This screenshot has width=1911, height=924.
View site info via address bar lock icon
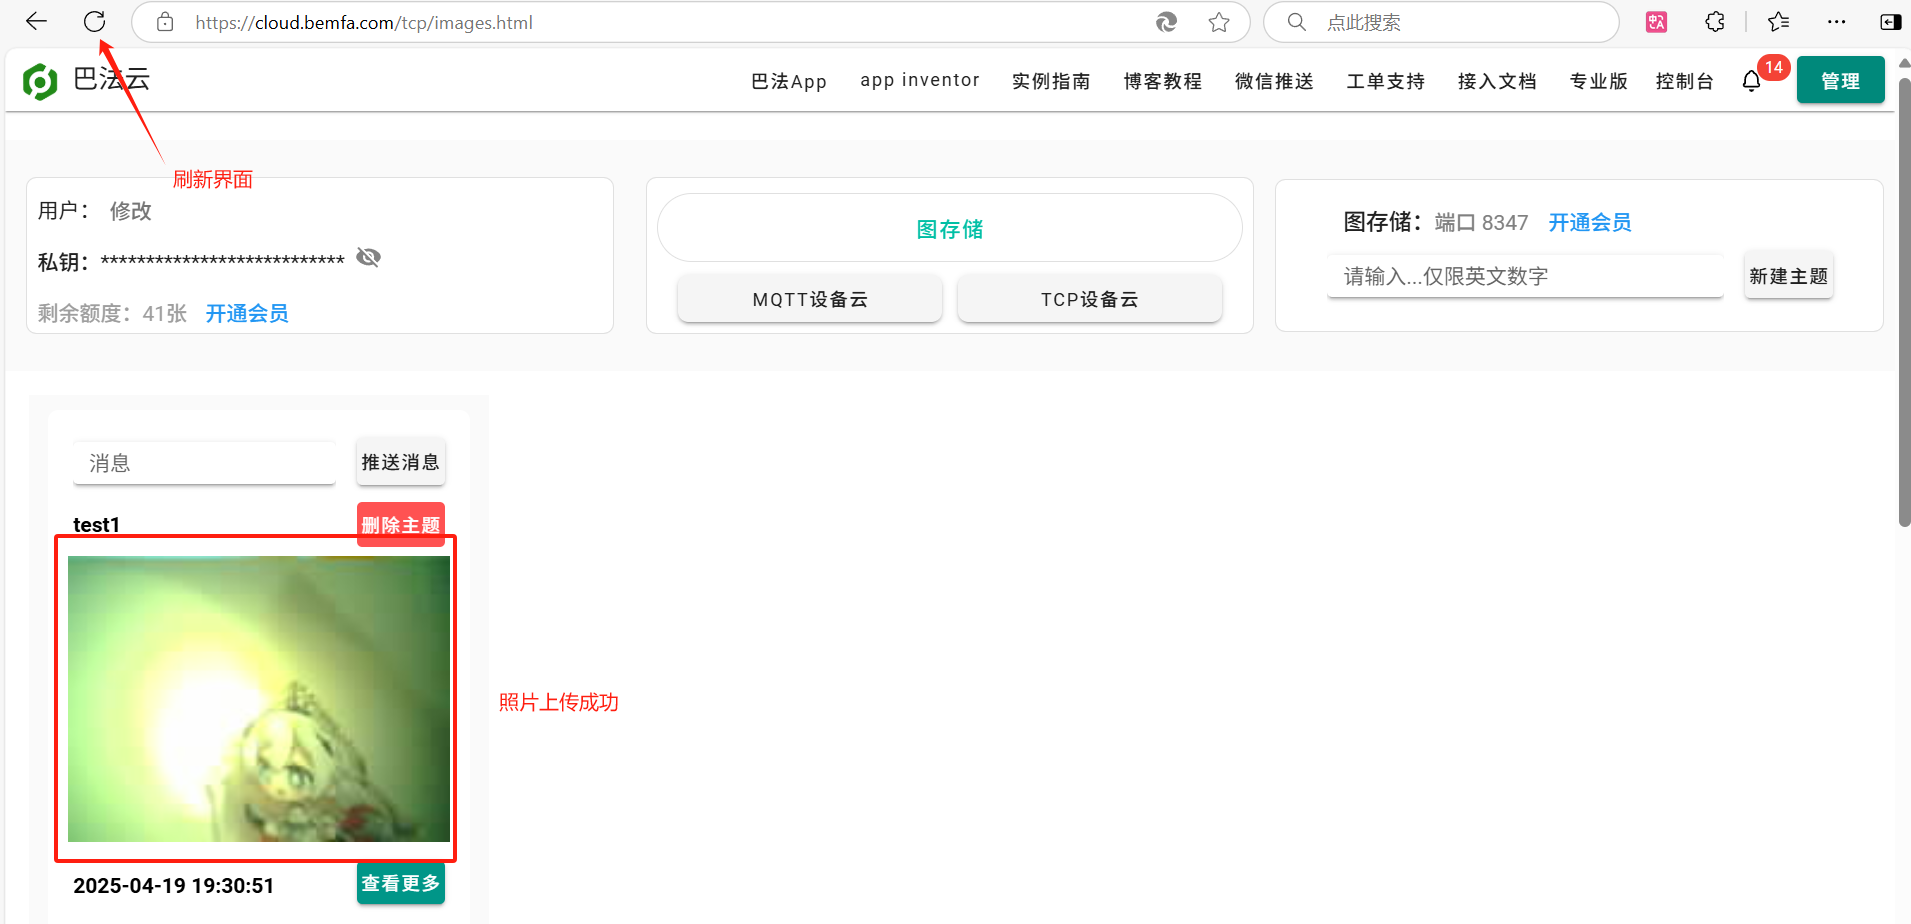coord(166,22)
